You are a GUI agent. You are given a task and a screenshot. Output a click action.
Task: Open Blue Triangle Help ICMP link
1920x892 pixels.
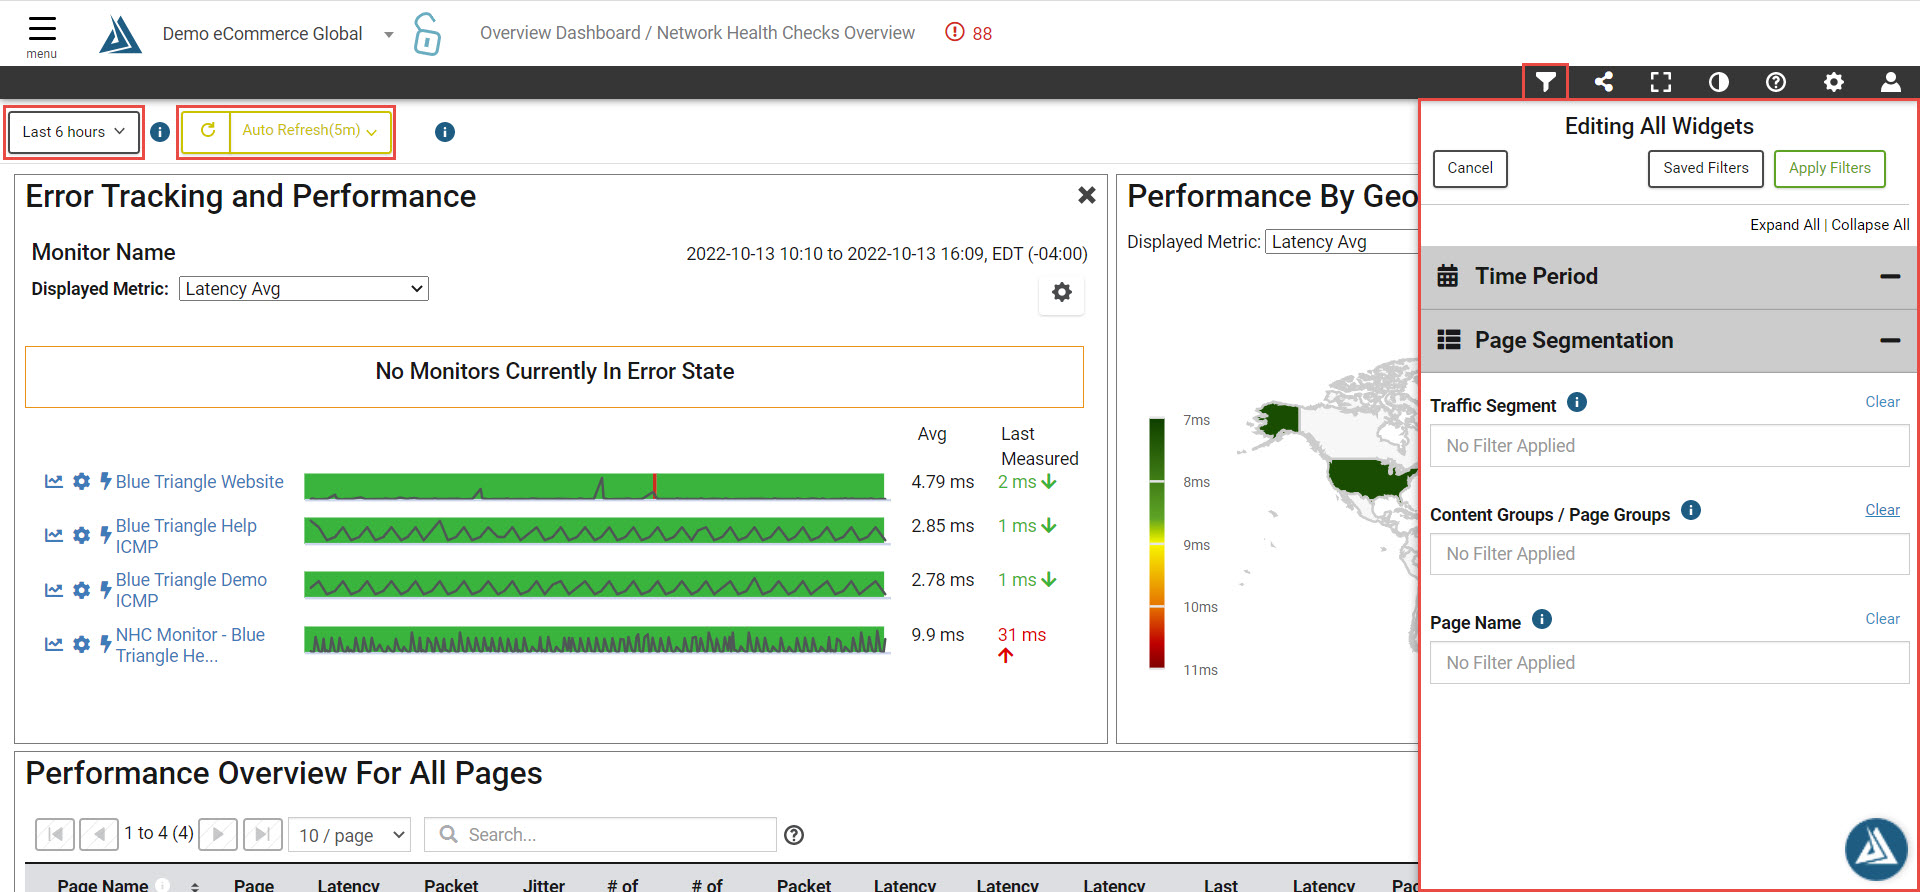pos(186,536)
